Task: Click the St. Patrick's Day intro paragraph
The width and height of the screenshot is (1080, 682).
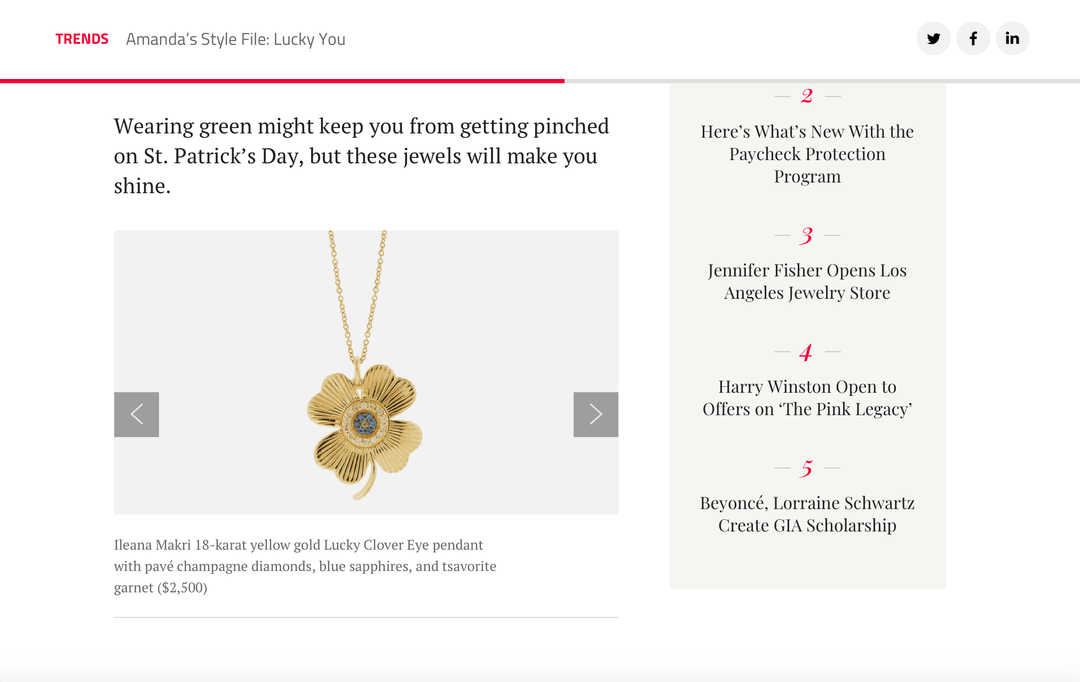Action: [x=362, y=156]
